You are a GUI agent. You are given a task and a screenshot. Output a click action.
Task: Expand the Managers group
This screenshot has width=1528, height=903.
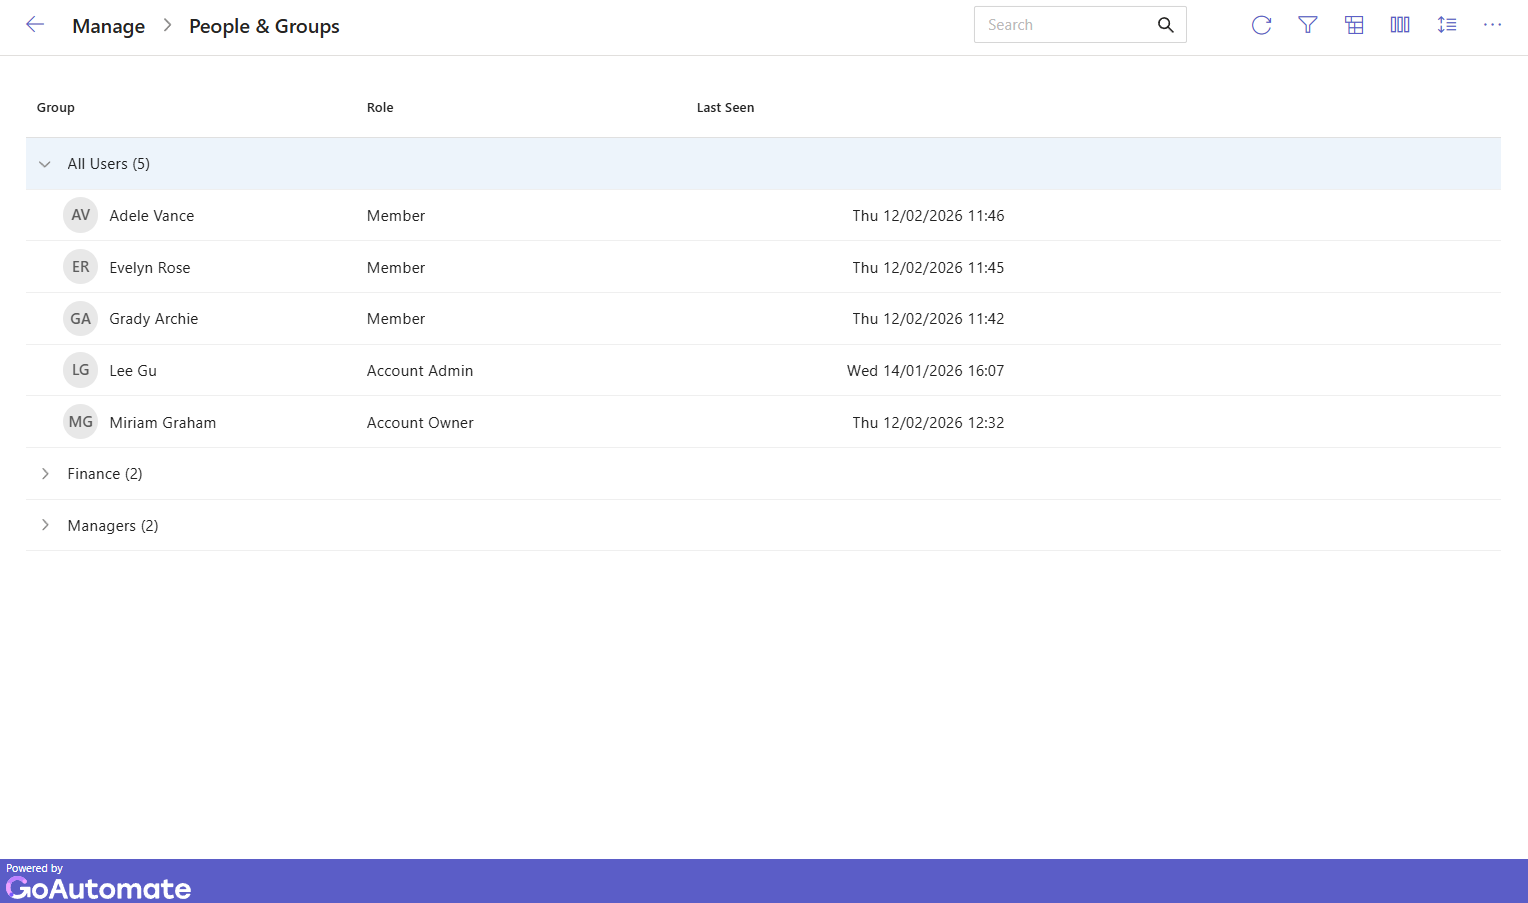(x=45, y=525)
